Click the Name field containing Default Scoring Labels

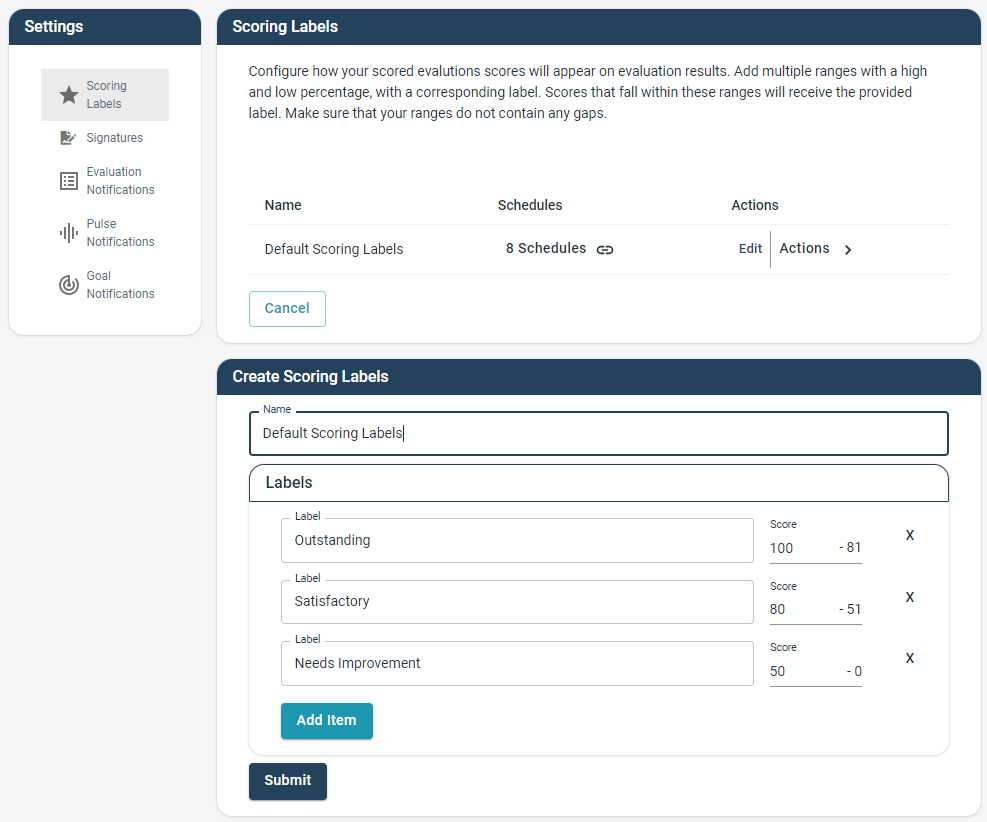[598, 434]
